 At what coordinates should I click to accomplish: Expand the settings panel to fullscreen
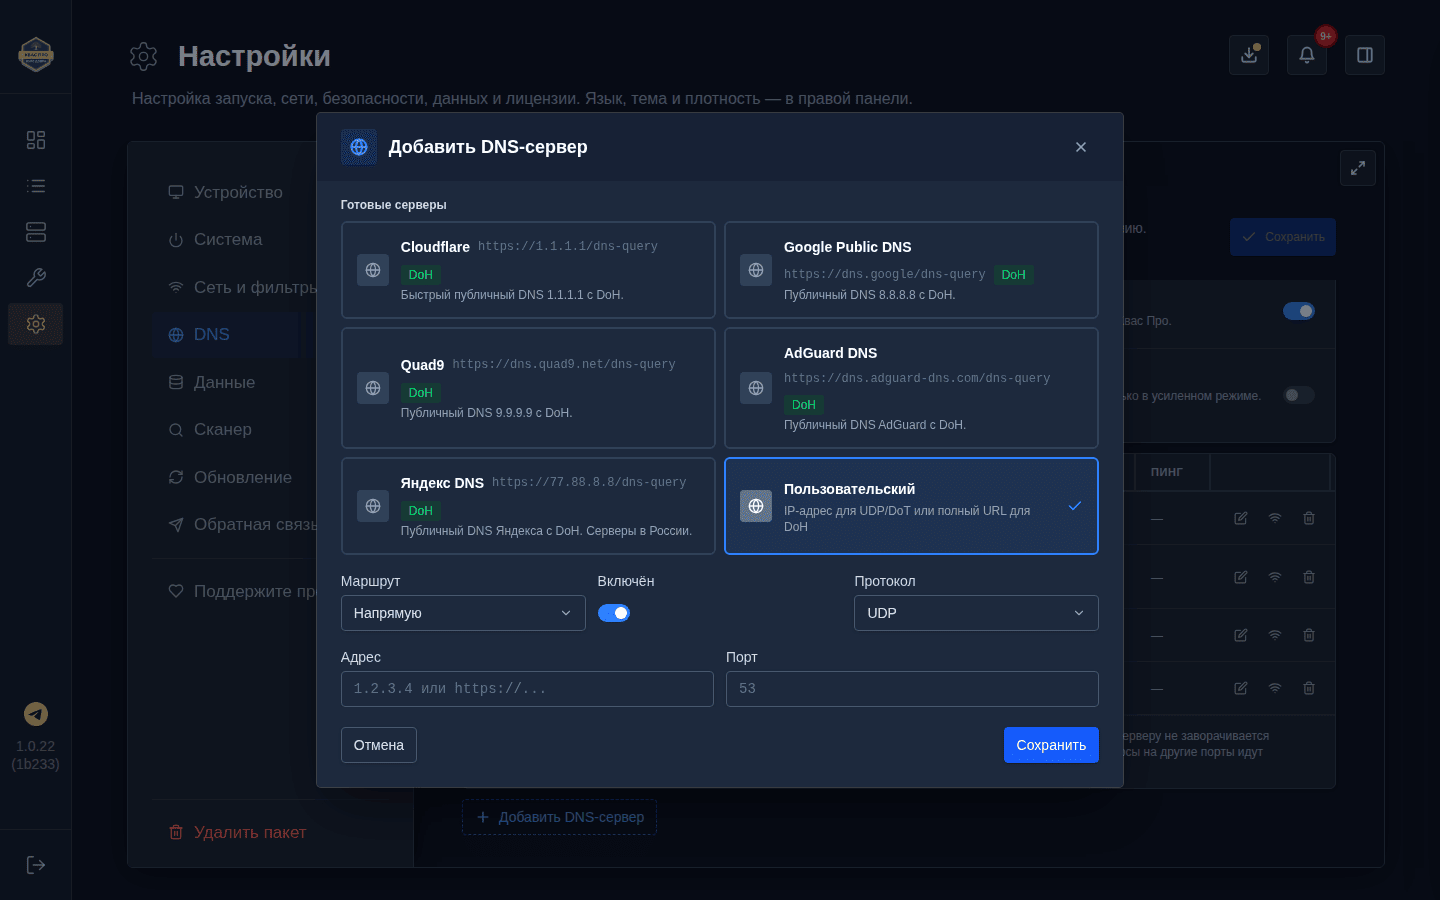[x=1358, y=168]
